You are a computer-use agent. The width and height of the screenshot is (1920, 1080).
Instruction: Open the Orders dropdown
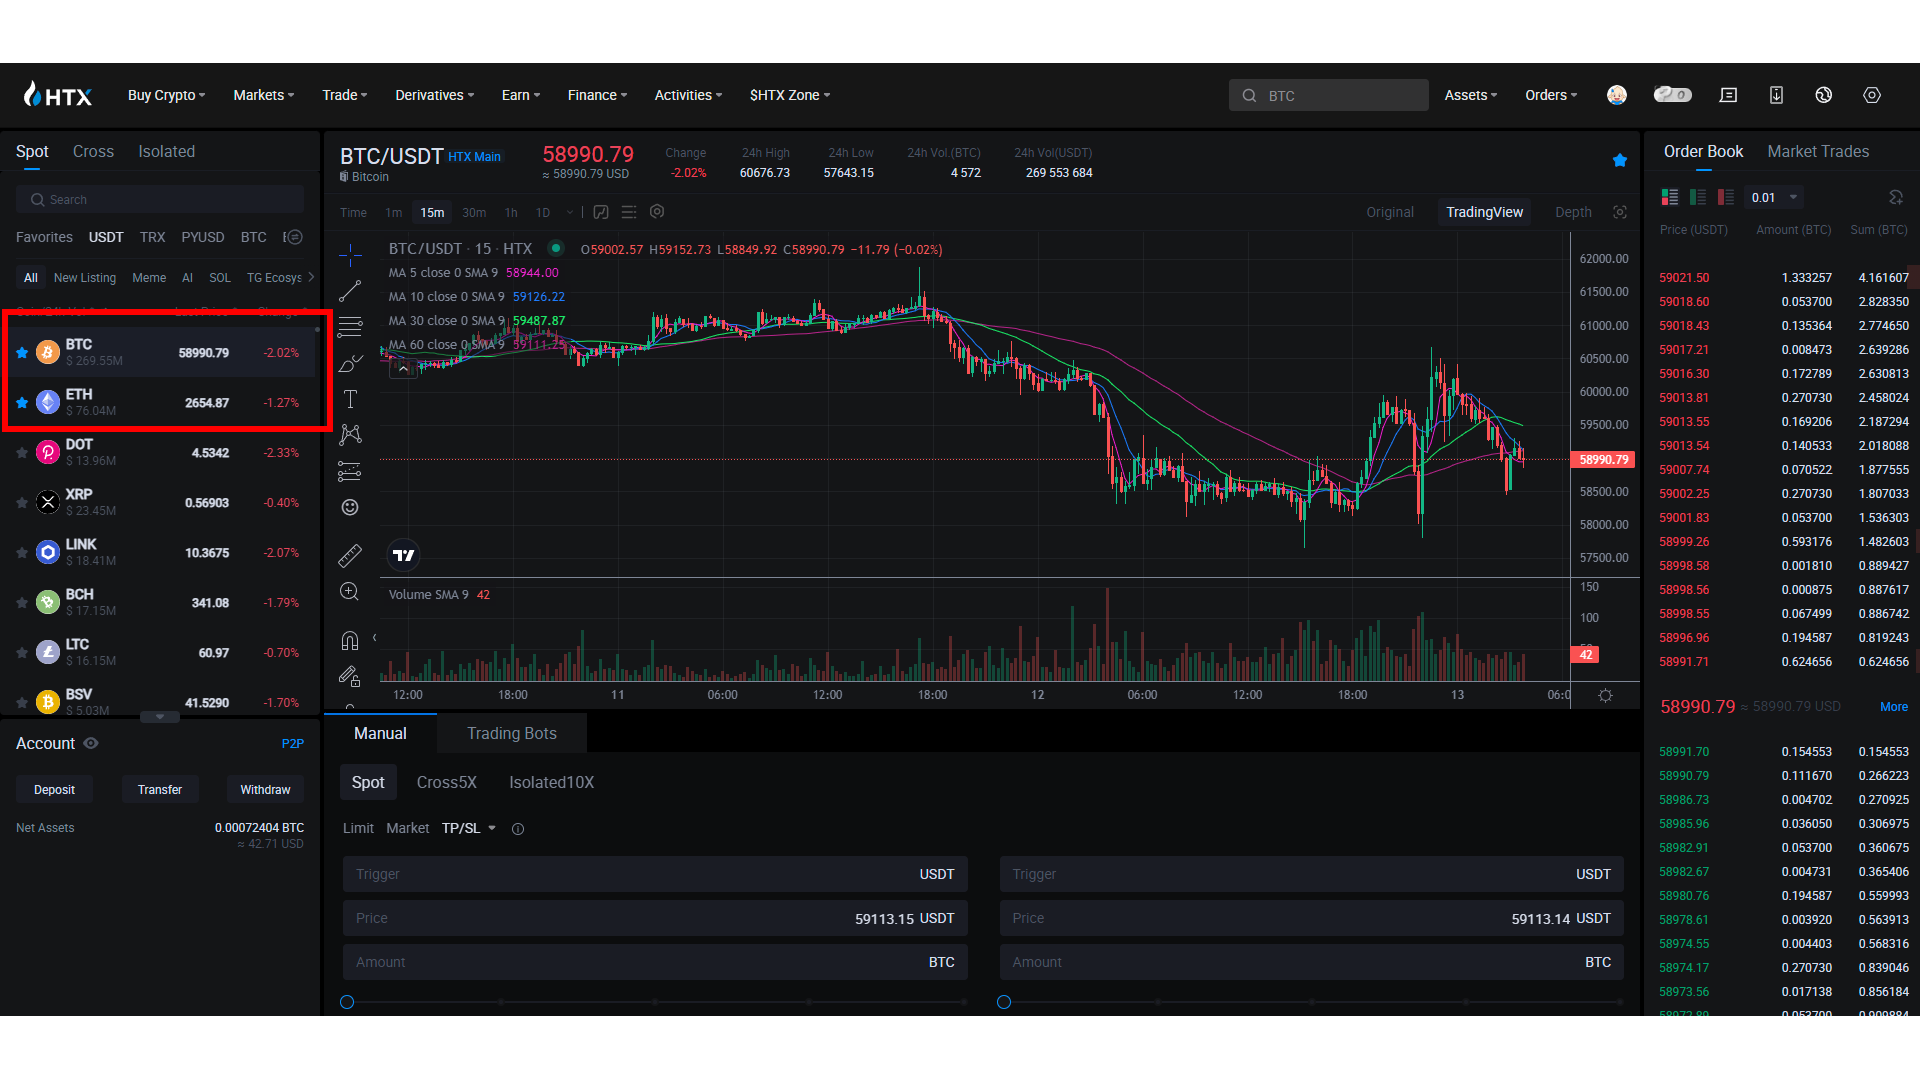click(1551, 95)
